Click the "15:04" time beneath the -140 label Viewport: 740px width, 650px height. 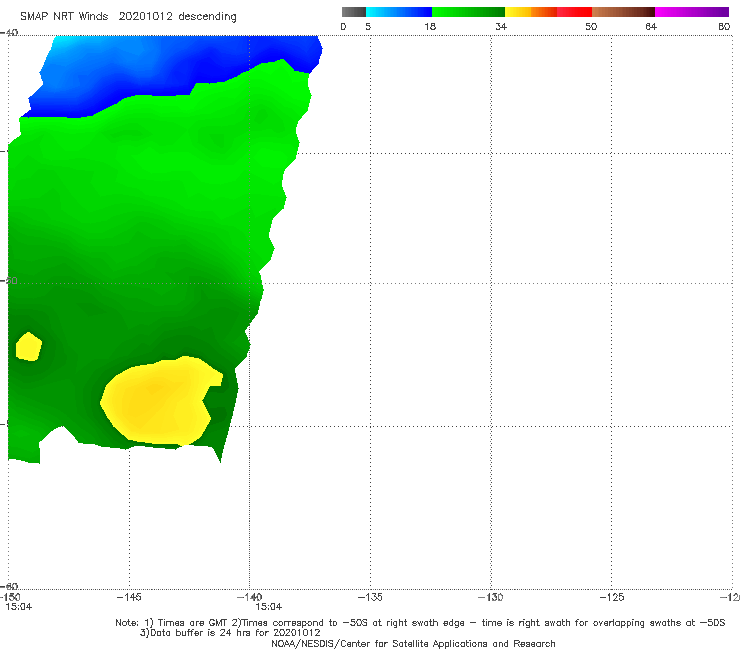269,607
